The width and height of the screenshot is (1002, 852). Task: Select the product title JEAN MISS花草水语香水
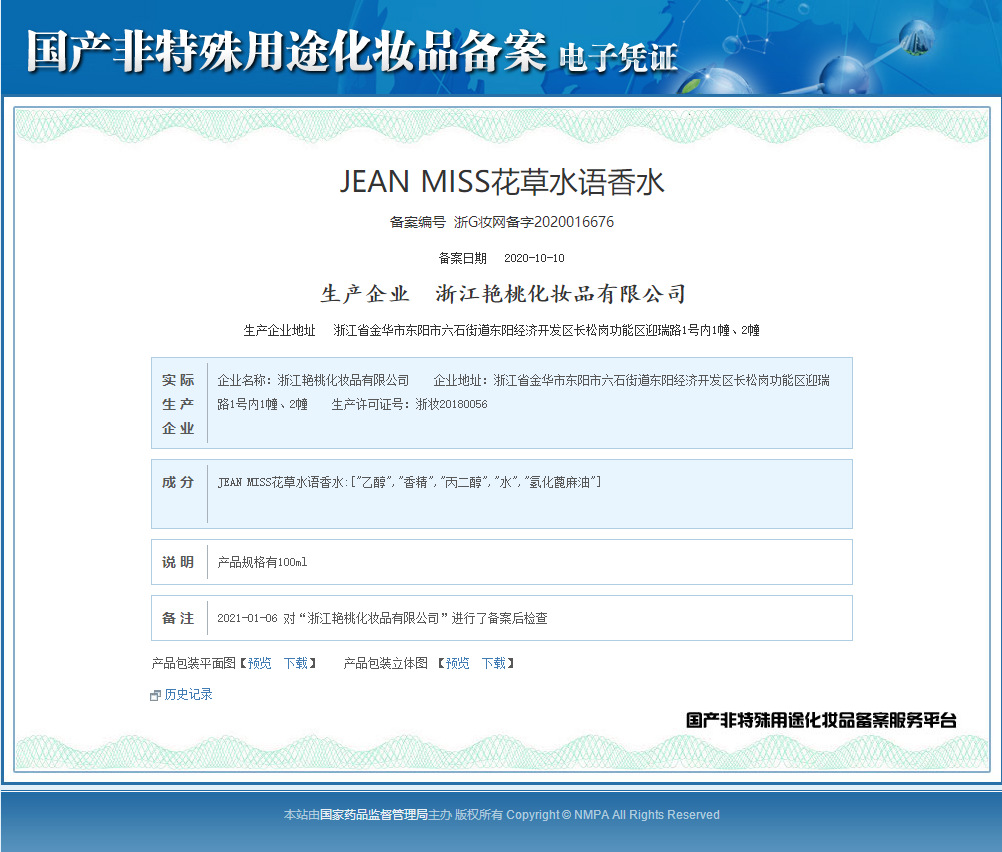click(502, 182)
